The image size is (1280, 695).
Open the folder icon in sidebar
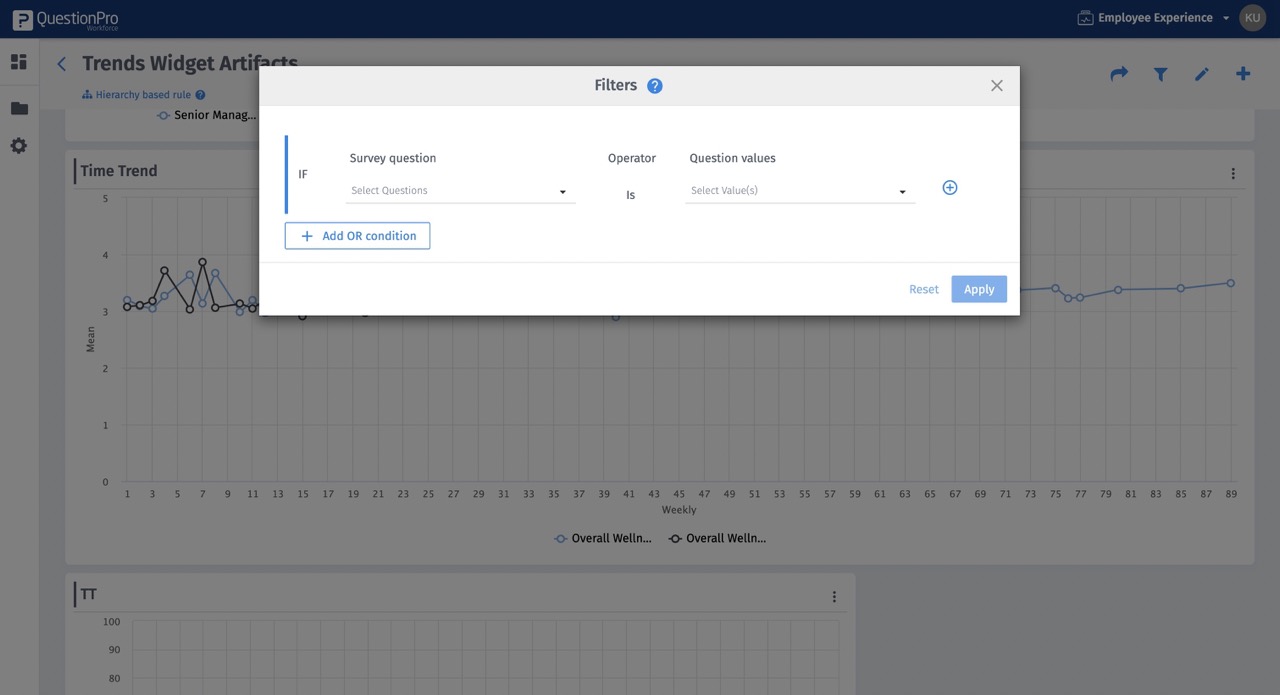point(19,108)
